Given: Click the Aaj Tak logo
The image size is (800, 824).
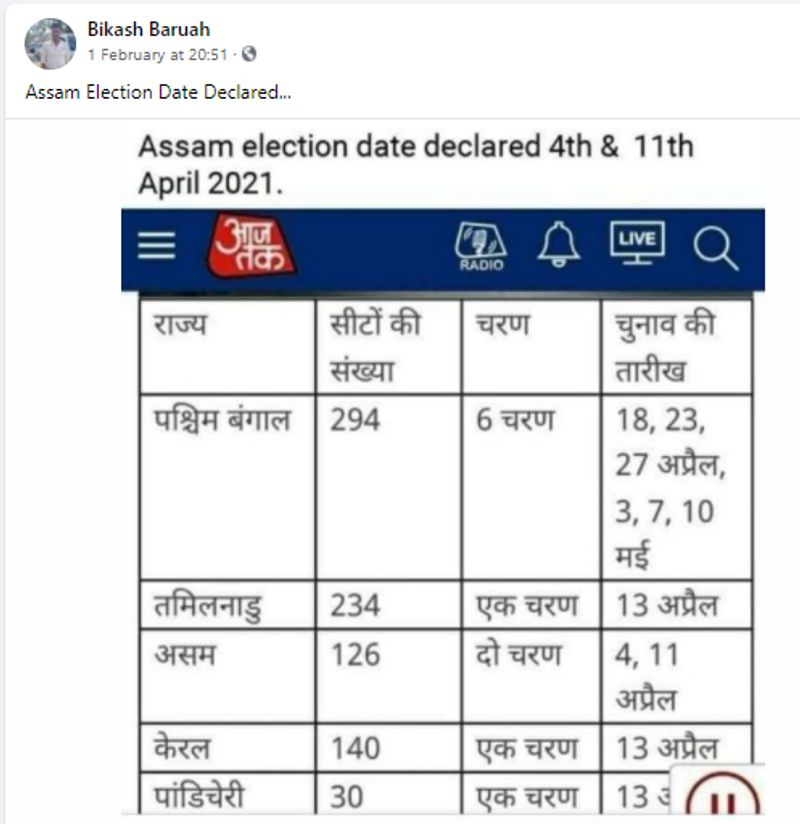Looking at the screenshot, I should (x=251, y=246).
